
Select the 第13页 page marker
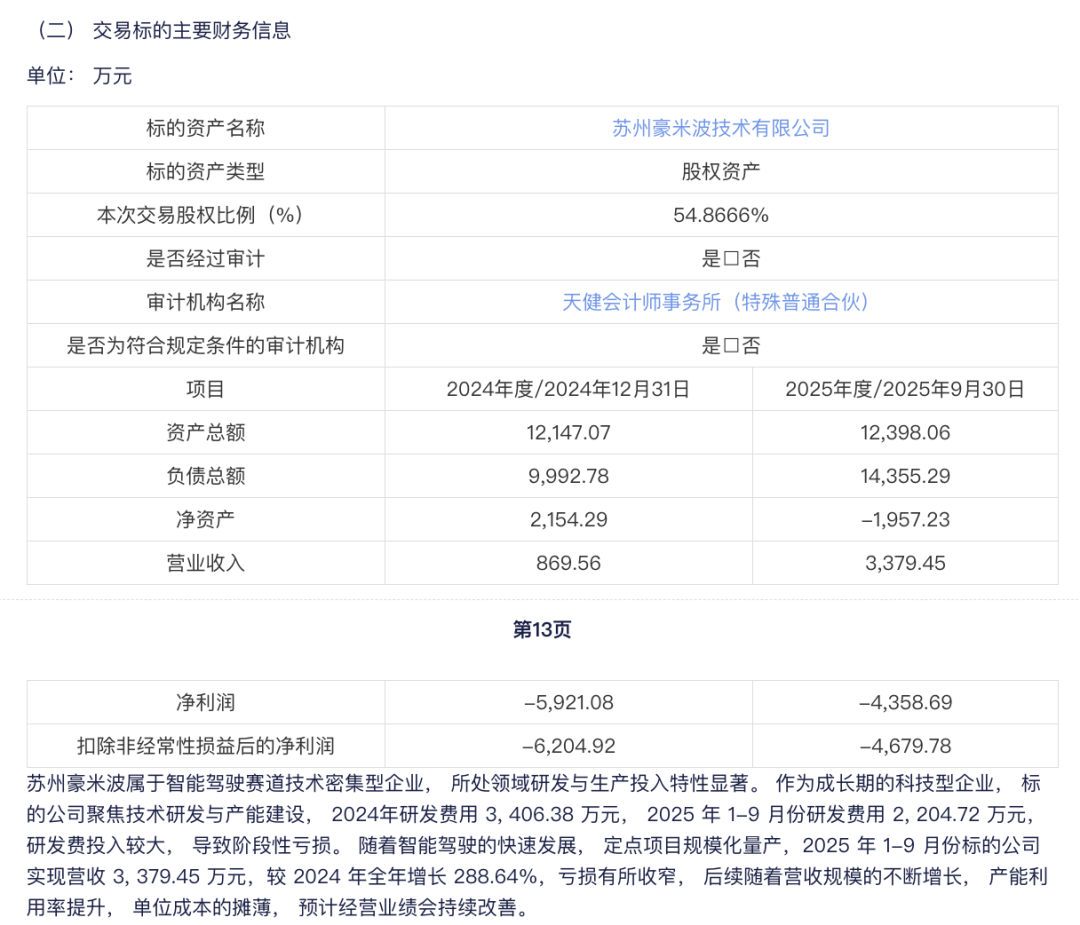pos(541,629)
